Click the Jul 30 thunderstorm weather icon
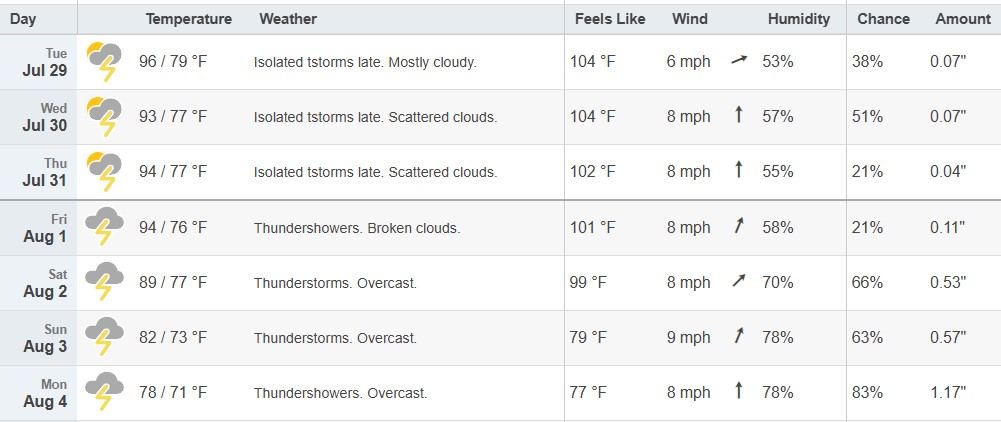Screen dimensions: 1001x422 coord(104,117)
